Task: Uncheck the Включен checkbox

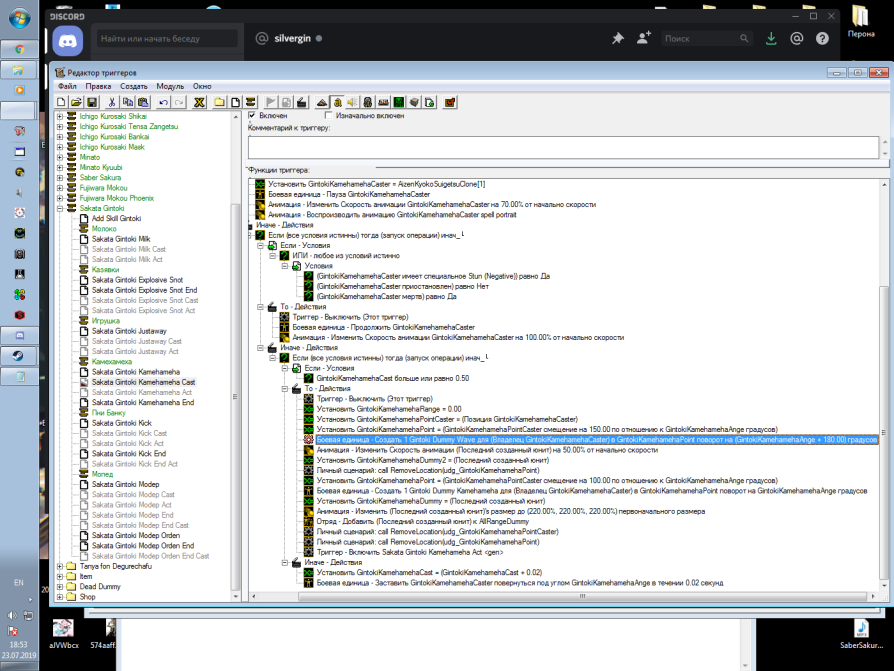Action: (x=252, y=116)
